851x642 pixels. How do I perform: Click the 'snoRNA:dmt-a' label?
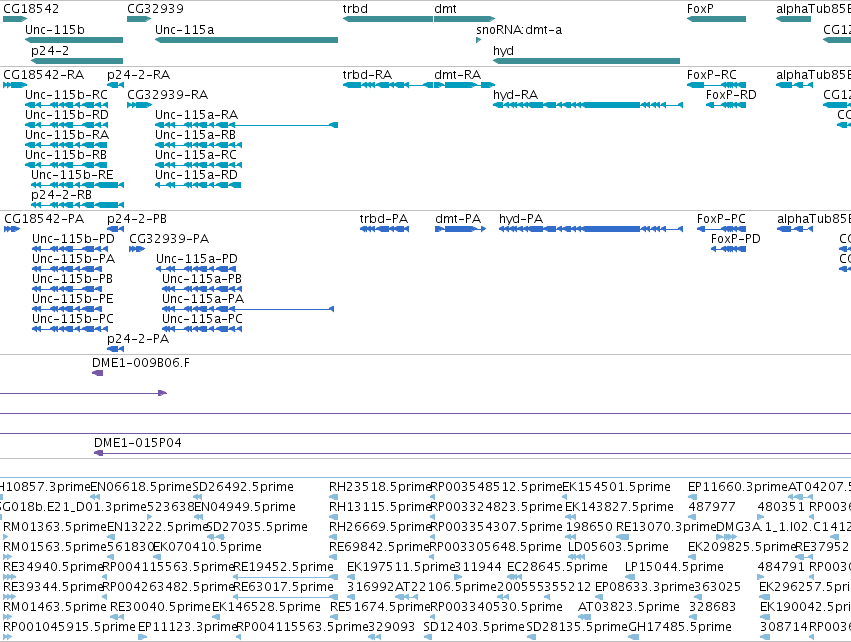(x=519, y=30)
